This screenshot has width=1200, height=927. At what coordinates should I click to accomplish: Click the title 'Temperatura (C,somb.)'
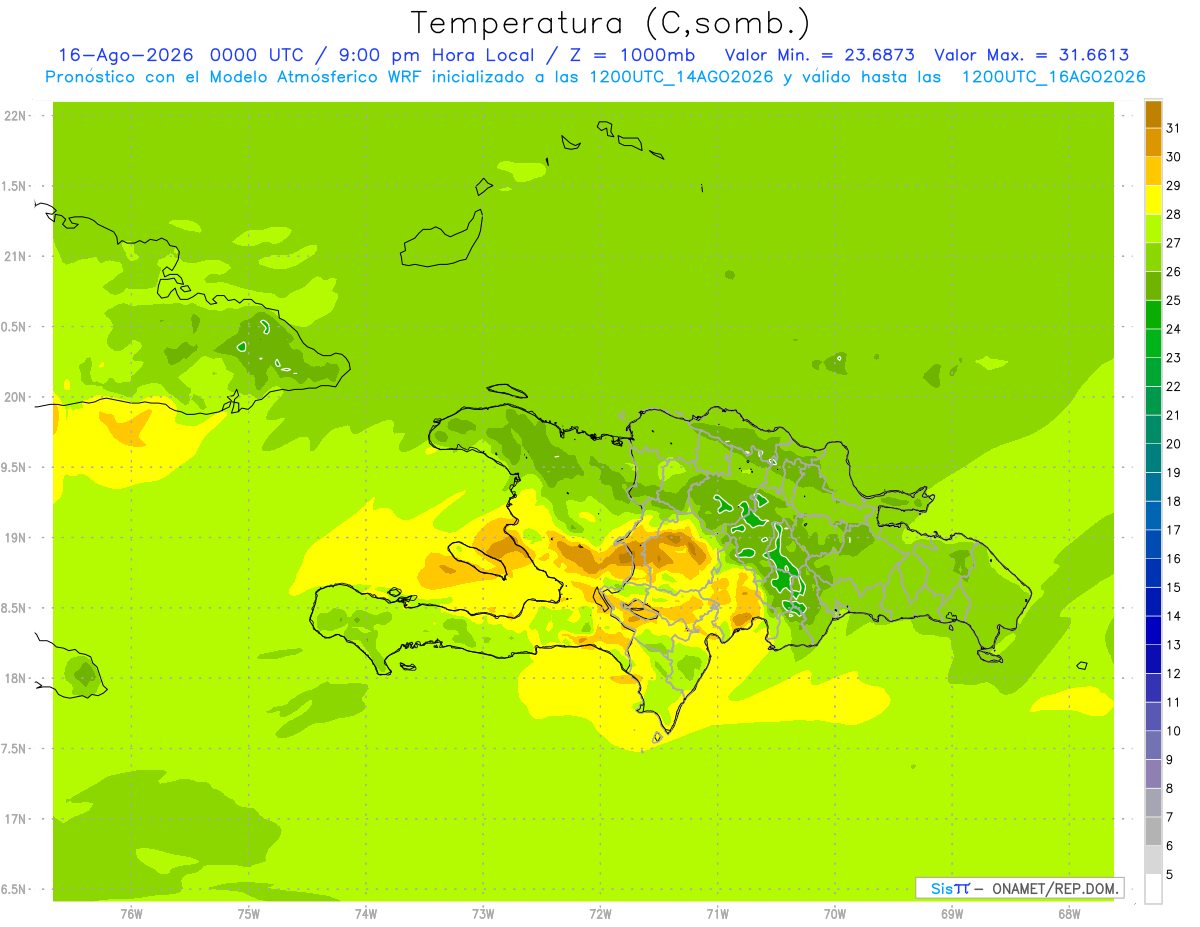coord(610,23)
